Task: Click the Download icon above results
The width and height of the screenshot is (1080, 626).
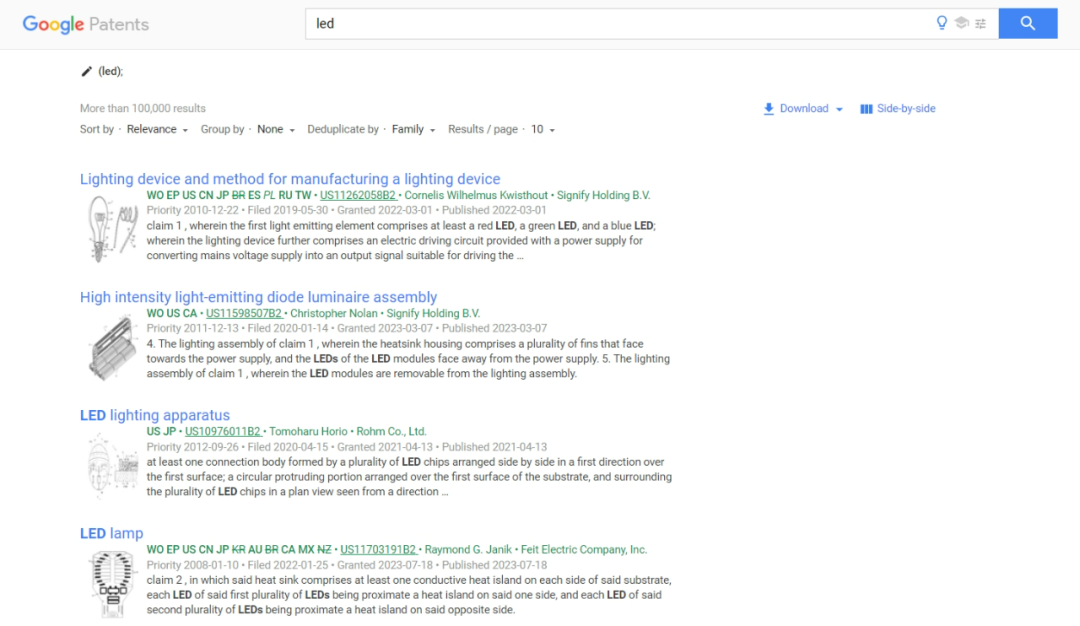Action: point(768,108)
